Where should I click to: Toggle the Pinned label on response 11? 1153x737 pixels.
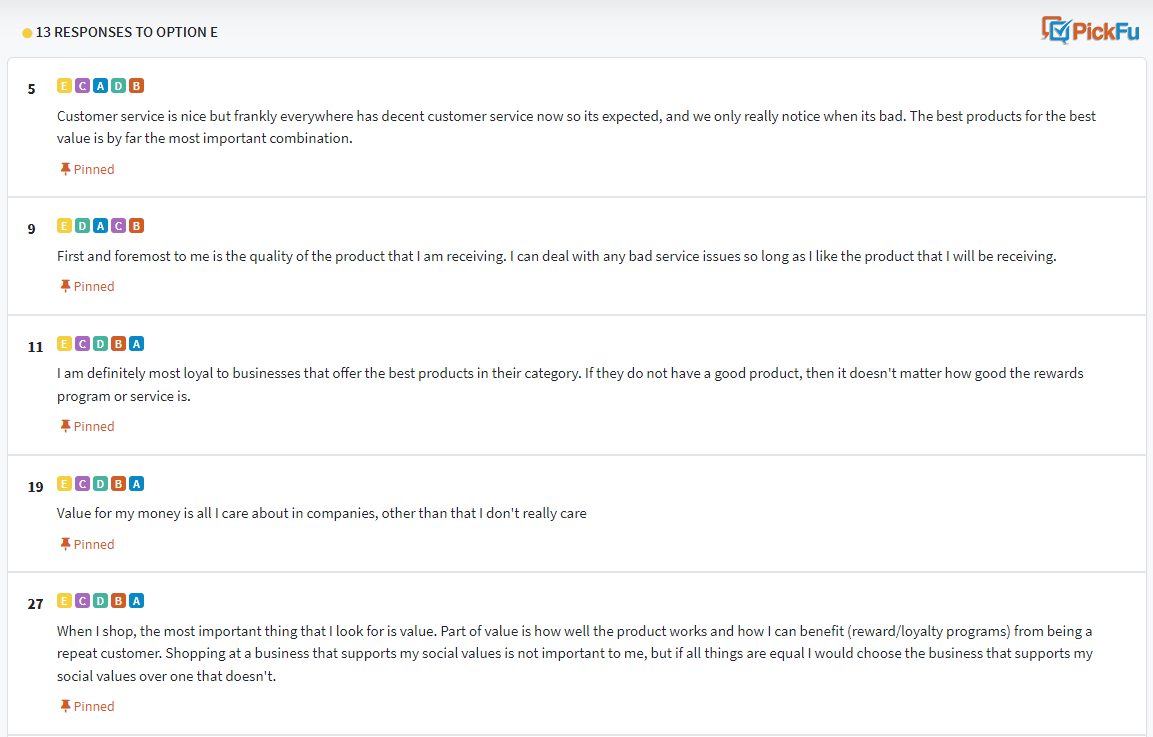coord(94,426)
